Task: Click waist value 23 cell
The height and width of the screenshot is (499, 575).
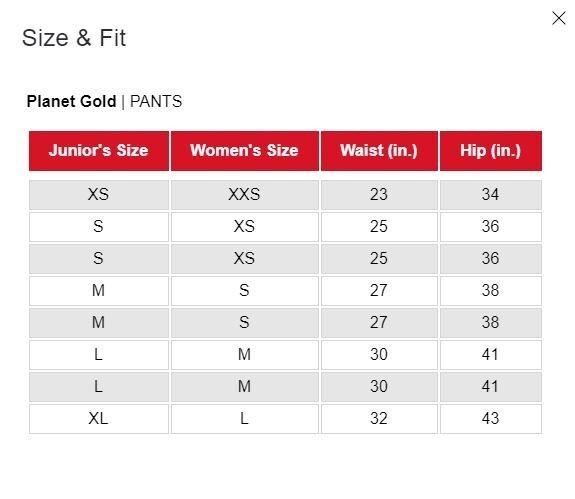Action: [379, 195]
